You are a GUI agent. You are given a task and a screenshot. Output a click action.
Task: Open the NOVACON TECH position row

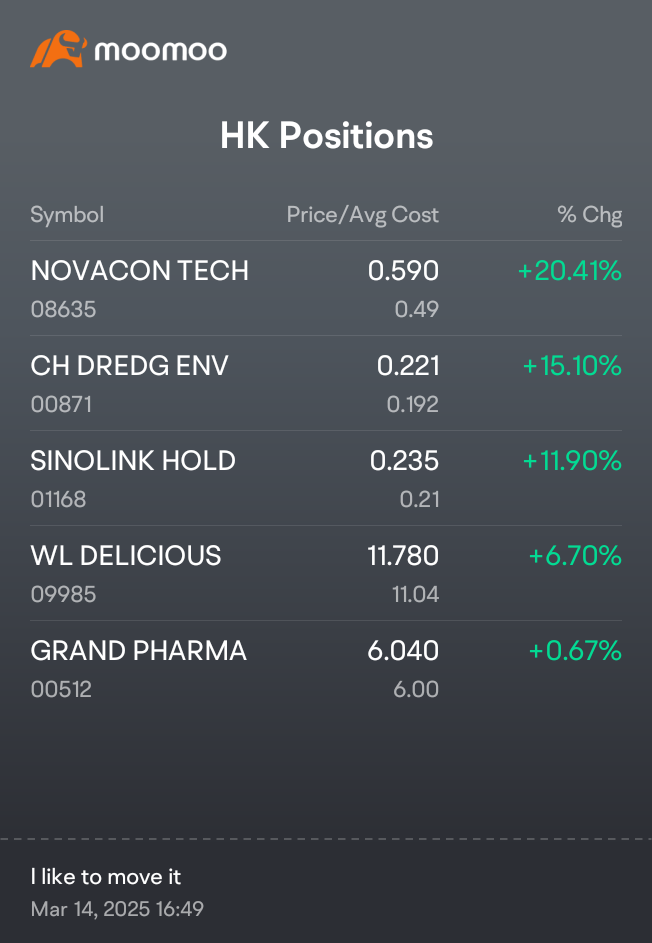[326, 289]
